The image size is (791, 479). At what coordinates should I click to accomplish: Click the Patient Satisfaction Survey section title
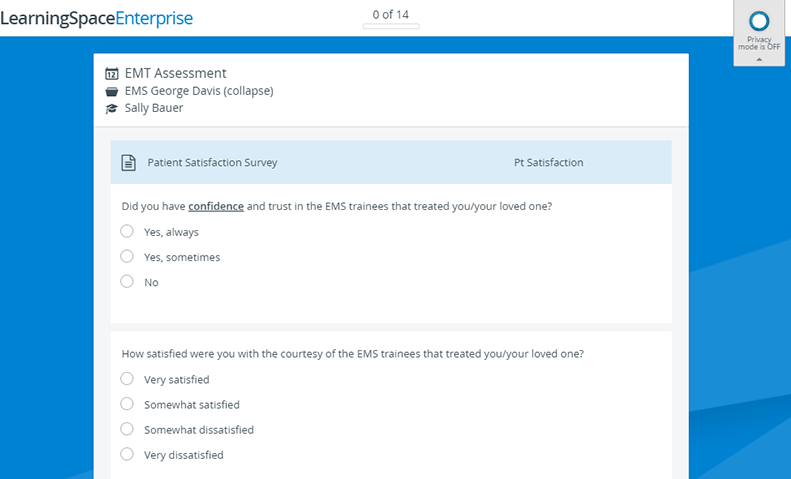(x=212, y=162)
